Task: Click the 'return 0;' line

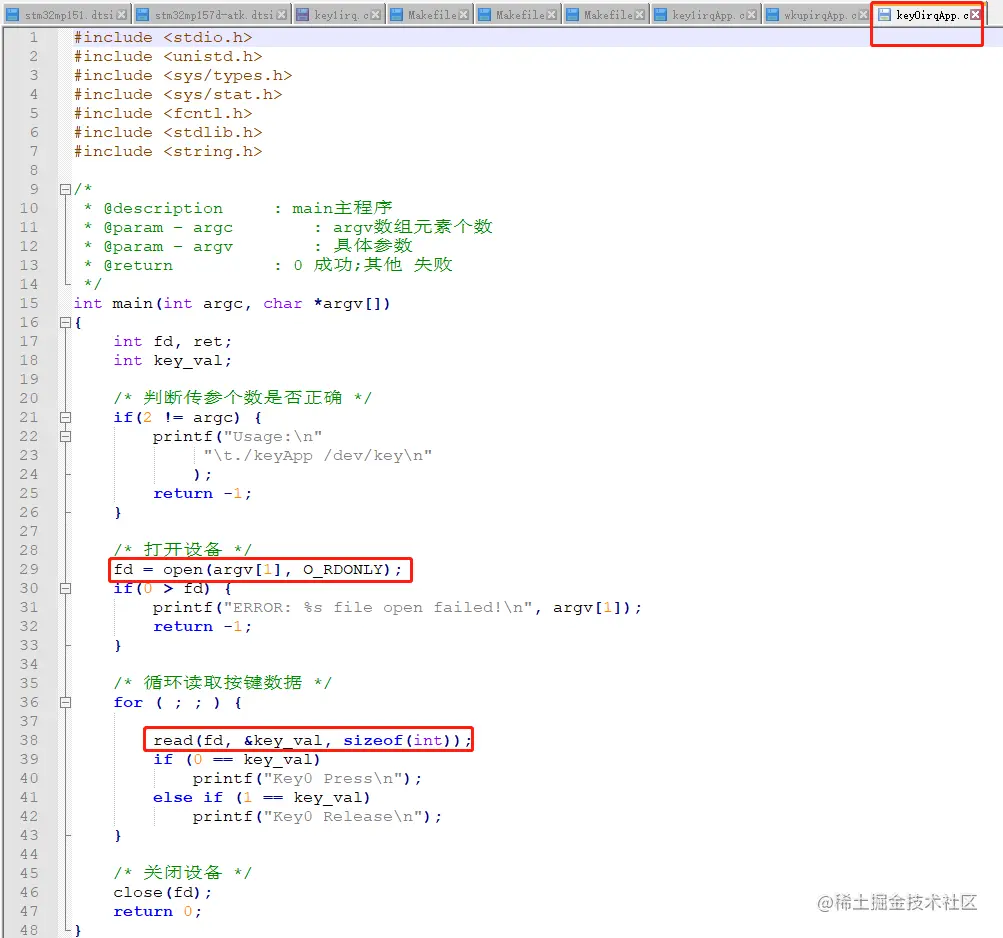Action: tap(157, 911)
